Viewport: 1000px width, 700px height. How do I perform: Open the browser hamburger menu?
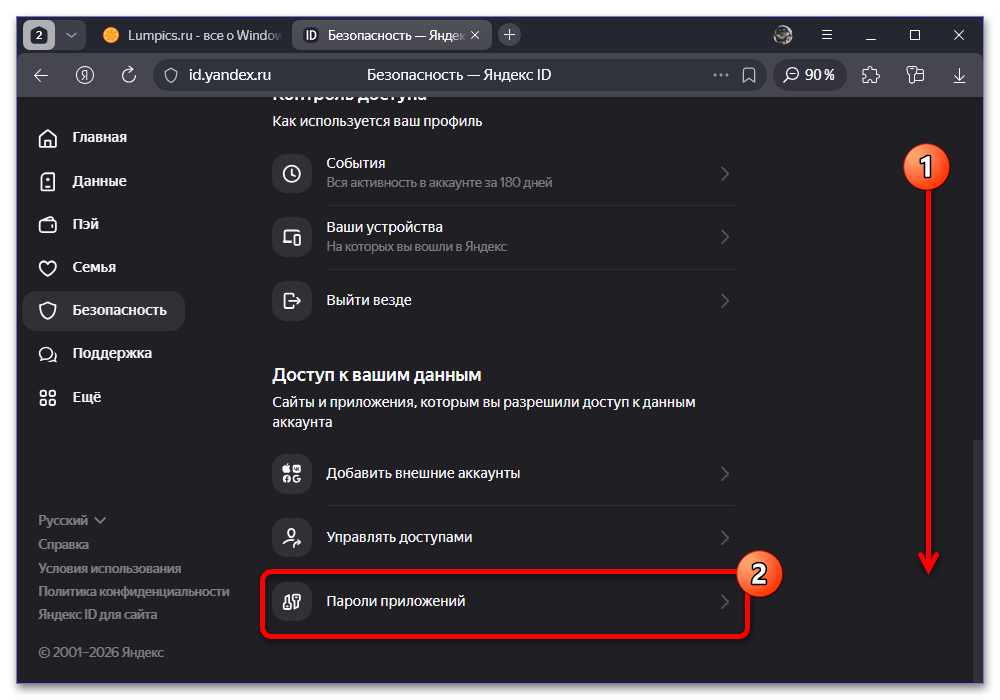click(x=827, y=35)
